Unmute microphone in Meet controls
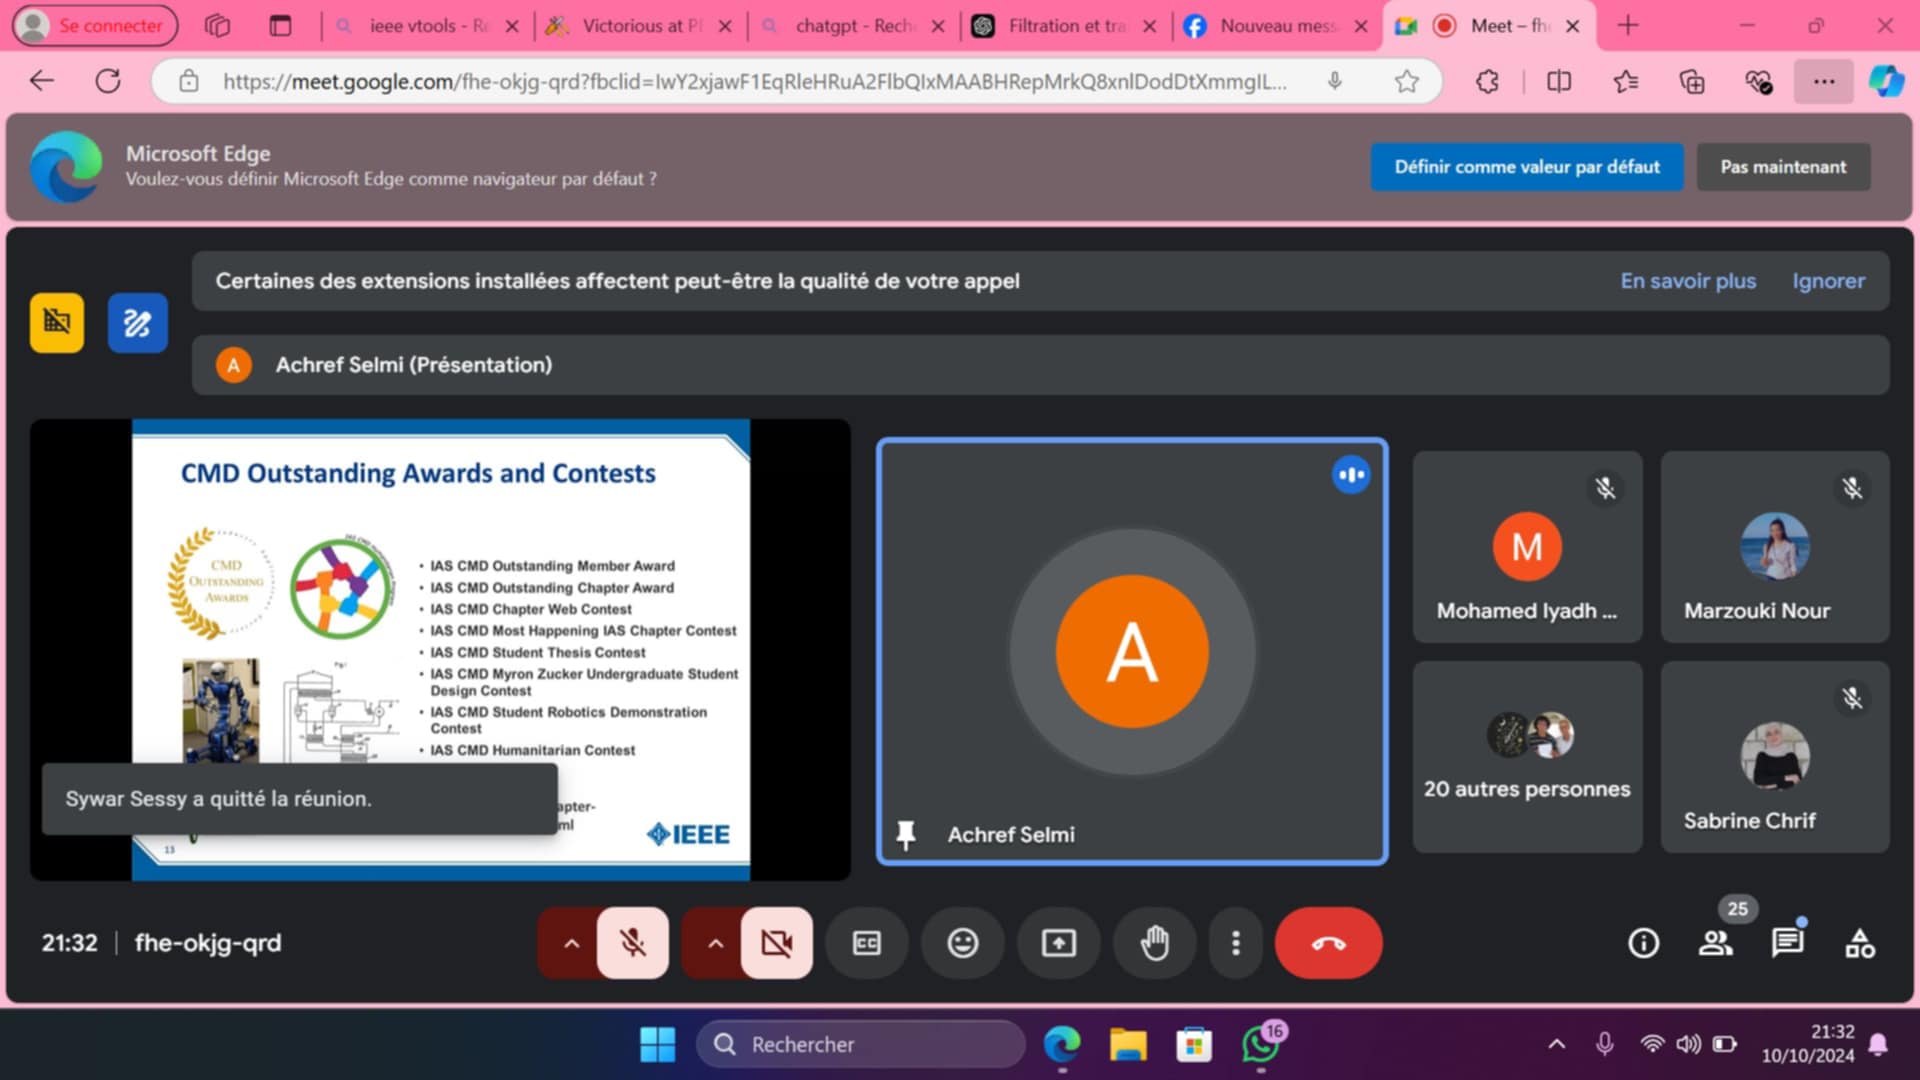The image size is (1920, 1080). tap(632, 943)
